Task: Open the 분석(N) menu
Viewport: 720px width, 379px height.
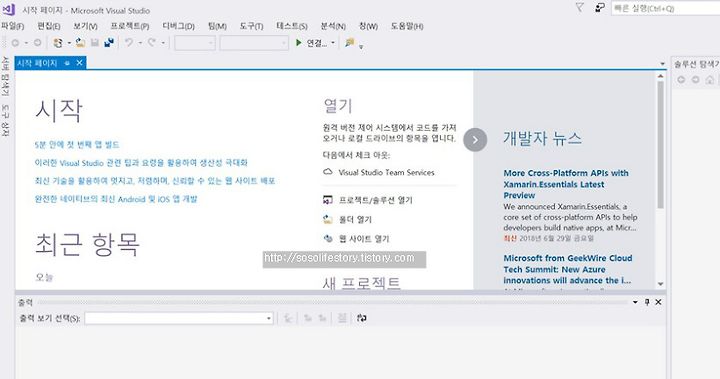Action: click(x=333, y=26)
